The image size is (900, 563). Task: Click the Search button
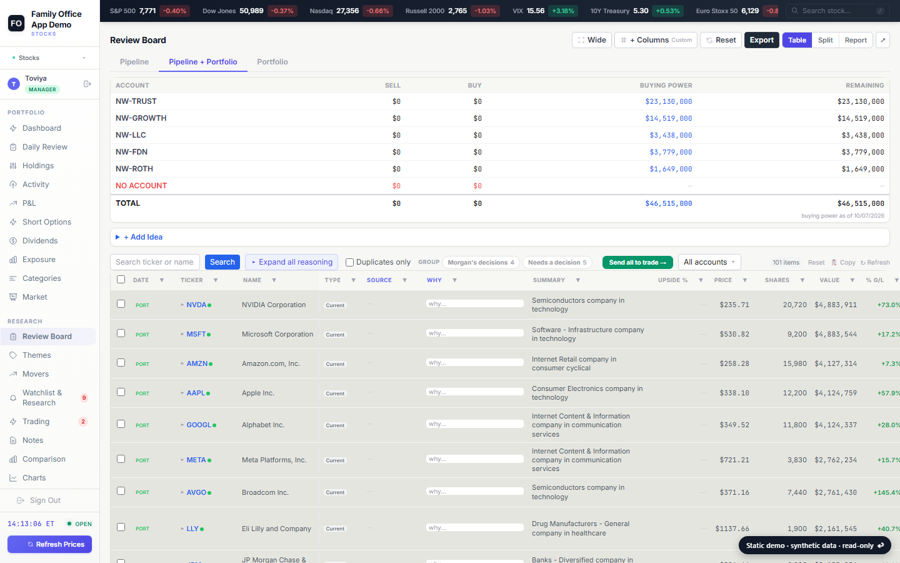point(222,262)
